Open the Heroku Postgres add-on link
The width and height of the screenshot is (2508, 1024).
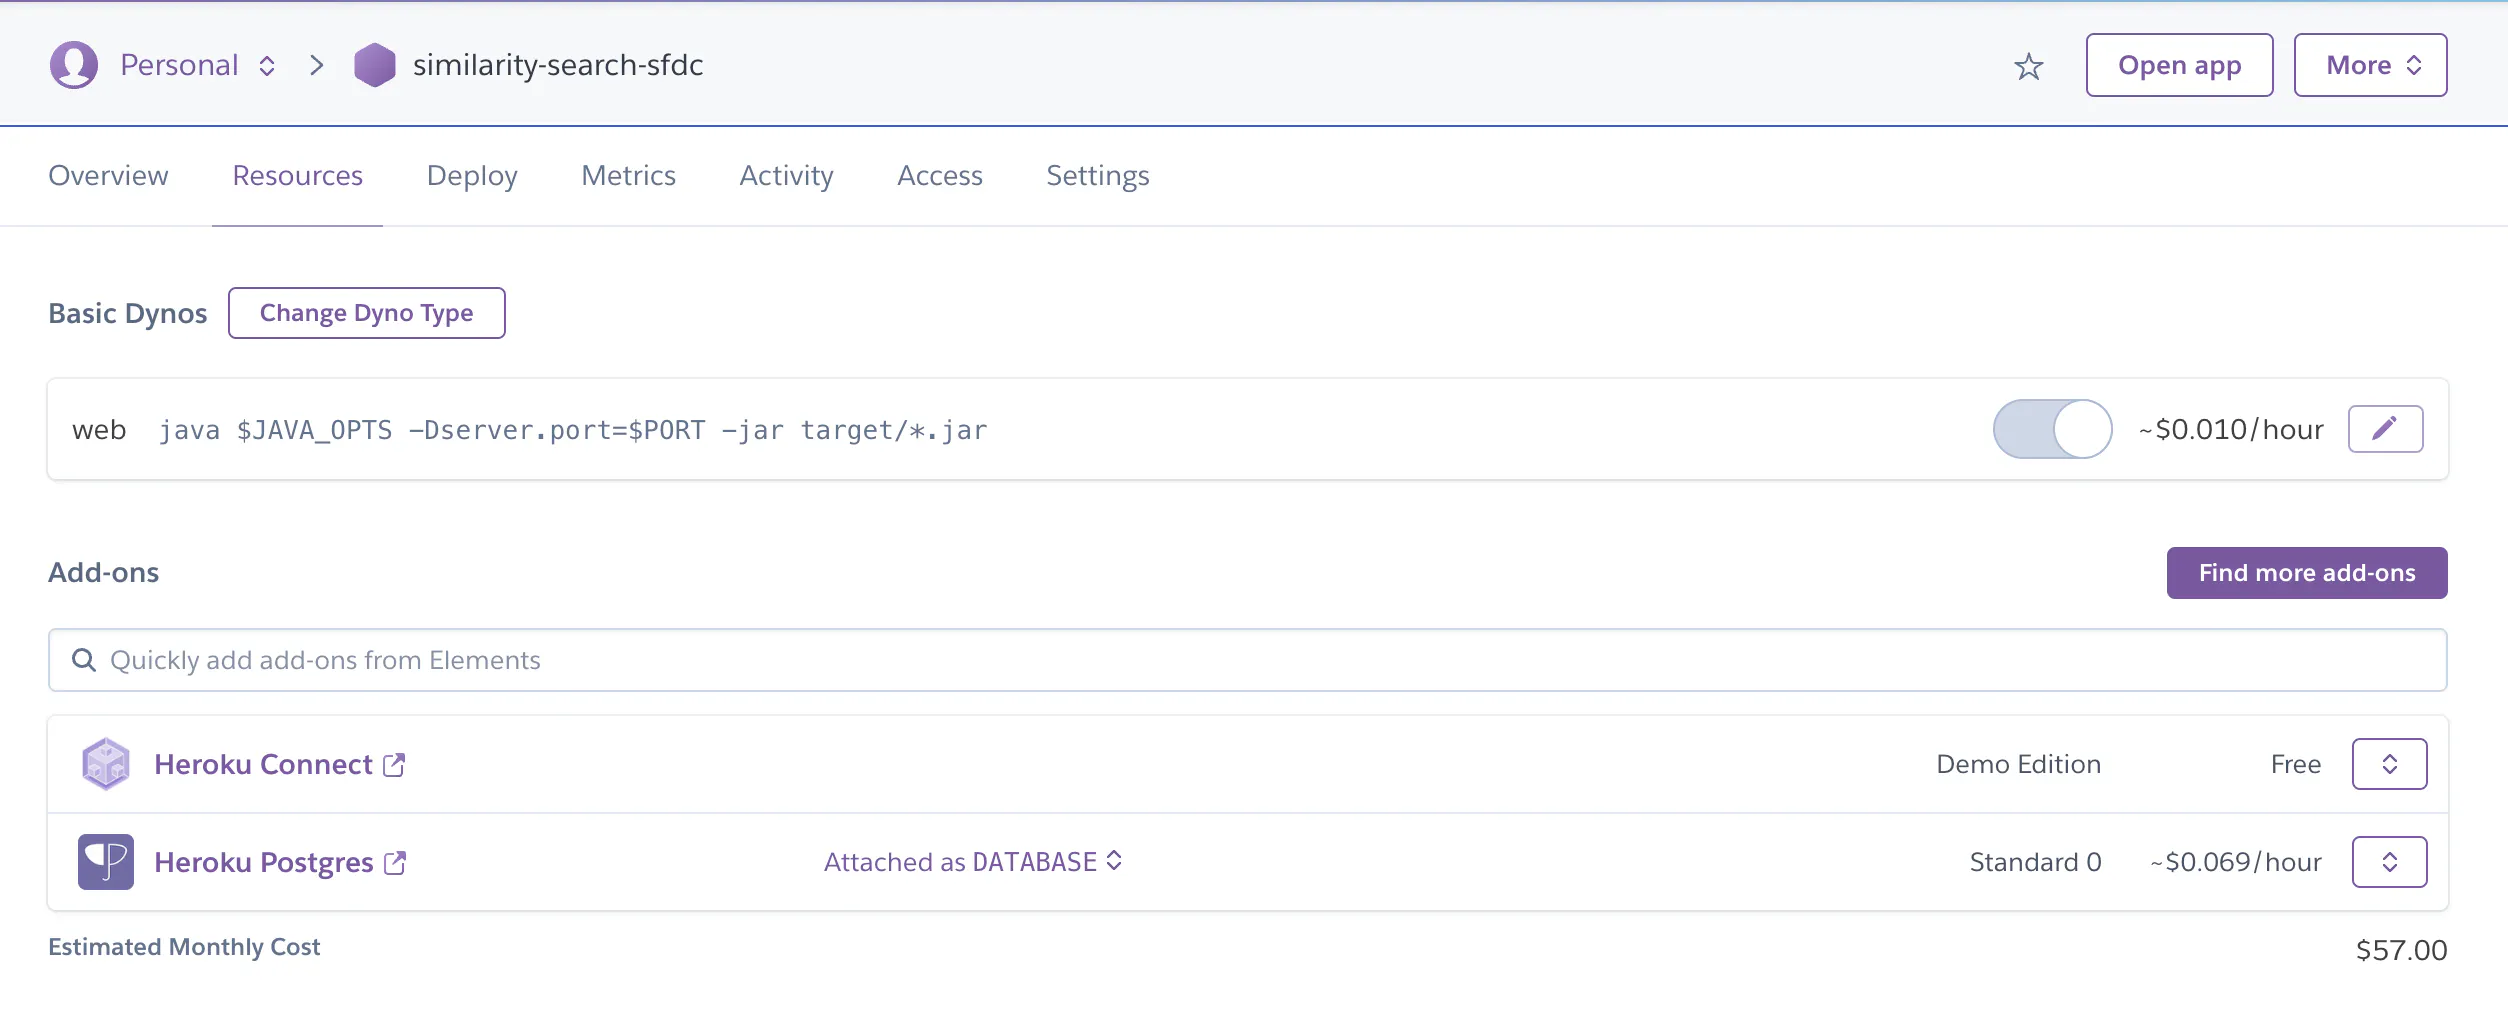264,862
